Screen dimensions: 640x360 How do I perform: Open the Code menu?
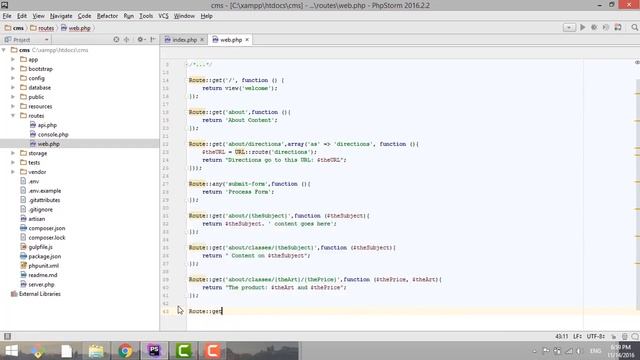[84, 16]
